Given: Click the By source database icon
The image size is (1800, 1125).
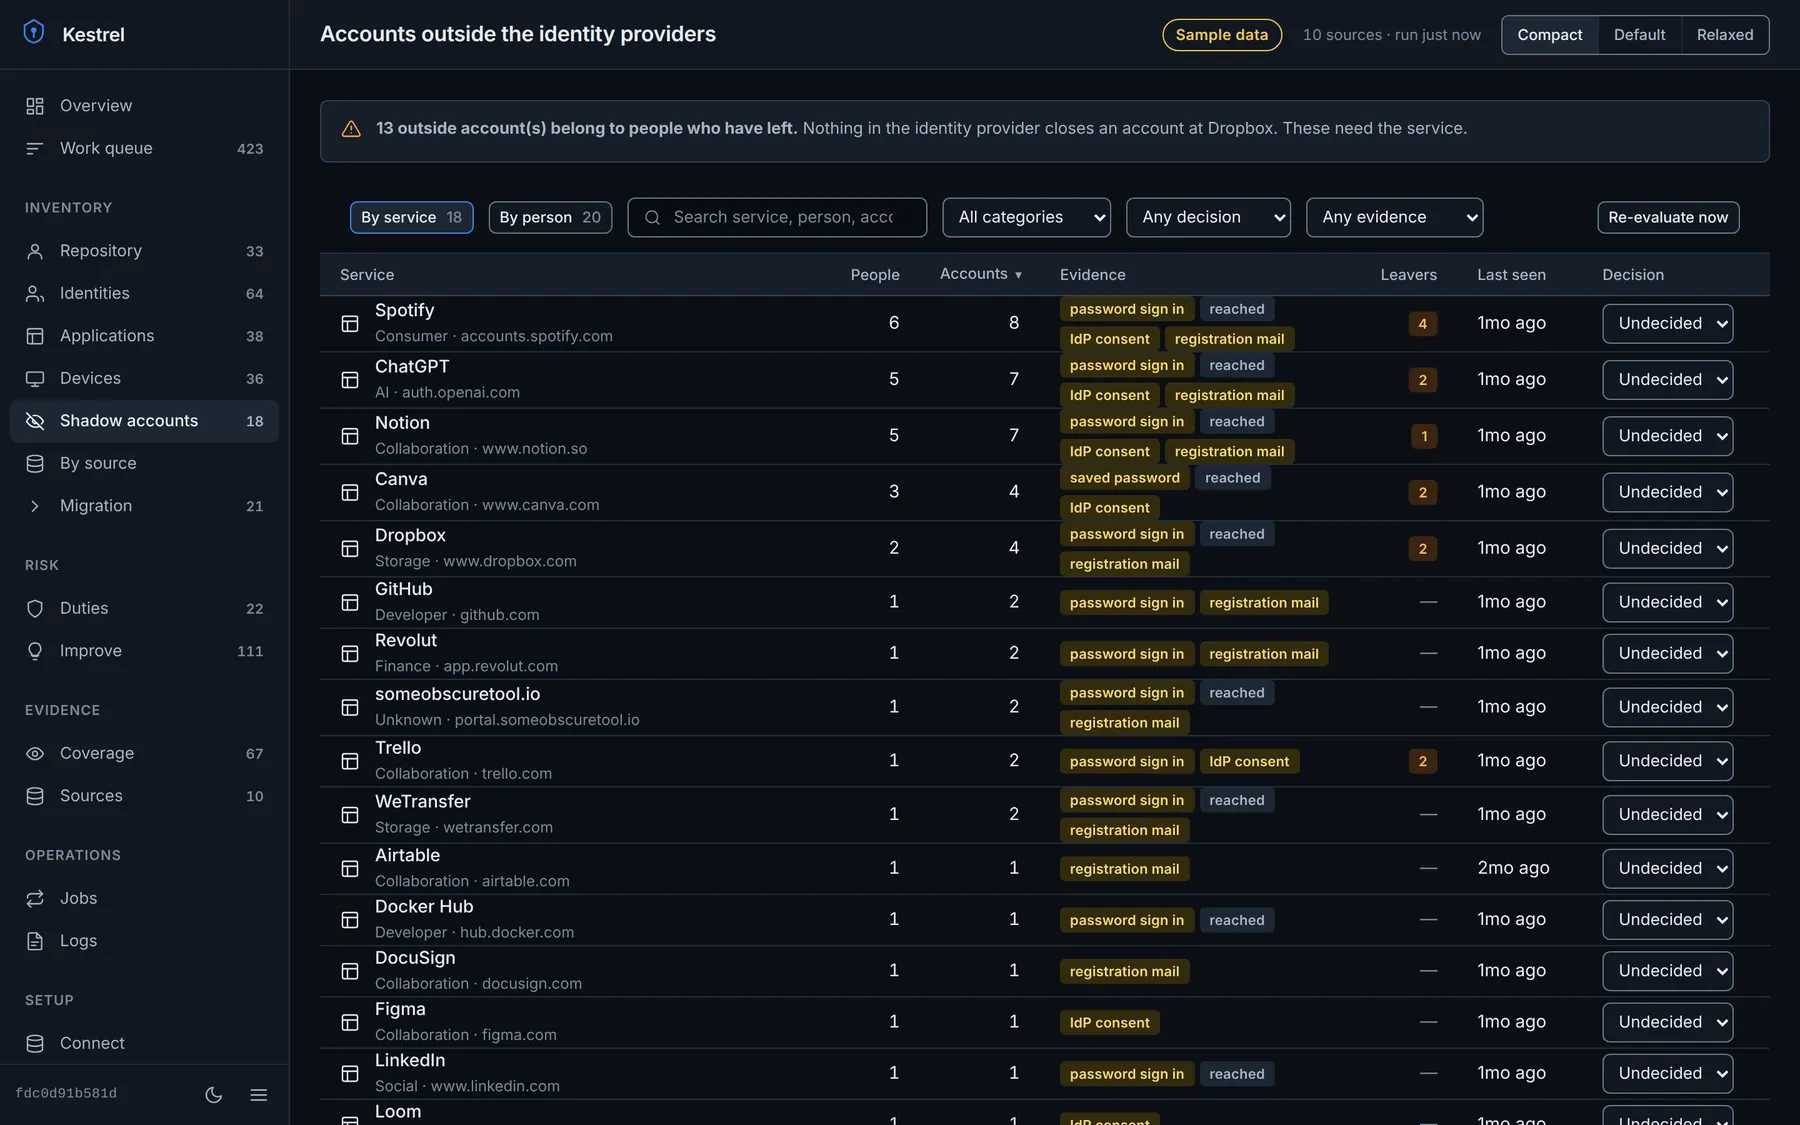Looking at the screenshot, I should tap(35, 464).
